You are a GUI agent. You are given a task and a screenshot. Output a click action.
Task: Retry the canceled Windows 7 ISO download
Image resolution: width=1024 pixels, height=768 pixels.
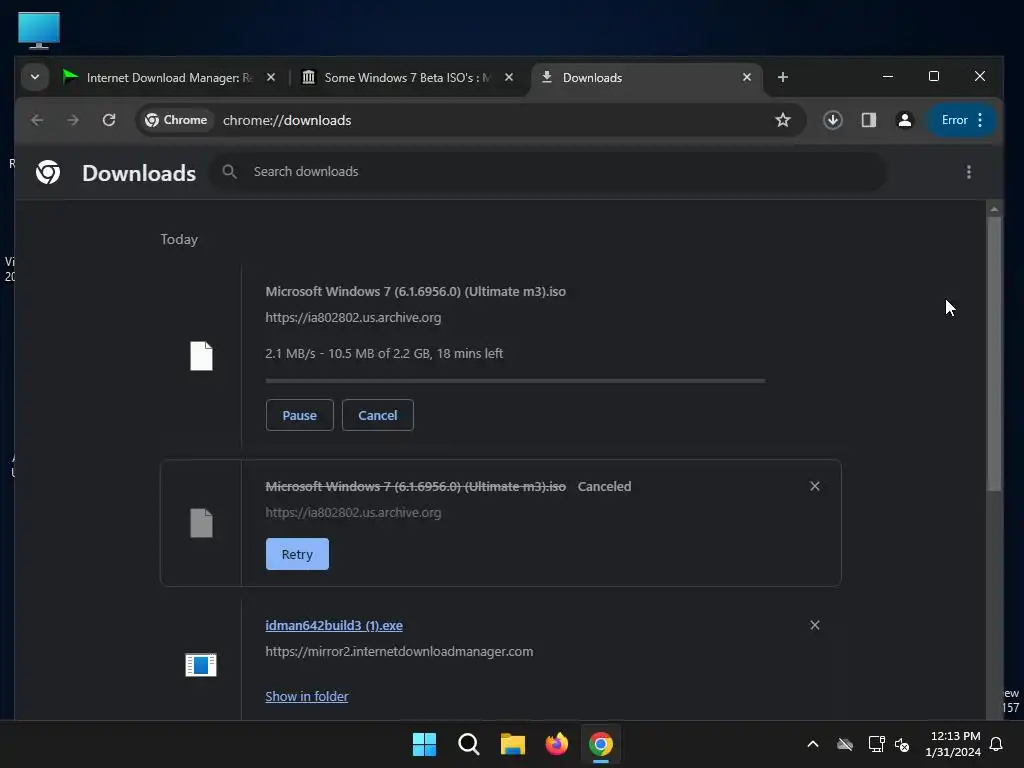click(x=297, y=554)
